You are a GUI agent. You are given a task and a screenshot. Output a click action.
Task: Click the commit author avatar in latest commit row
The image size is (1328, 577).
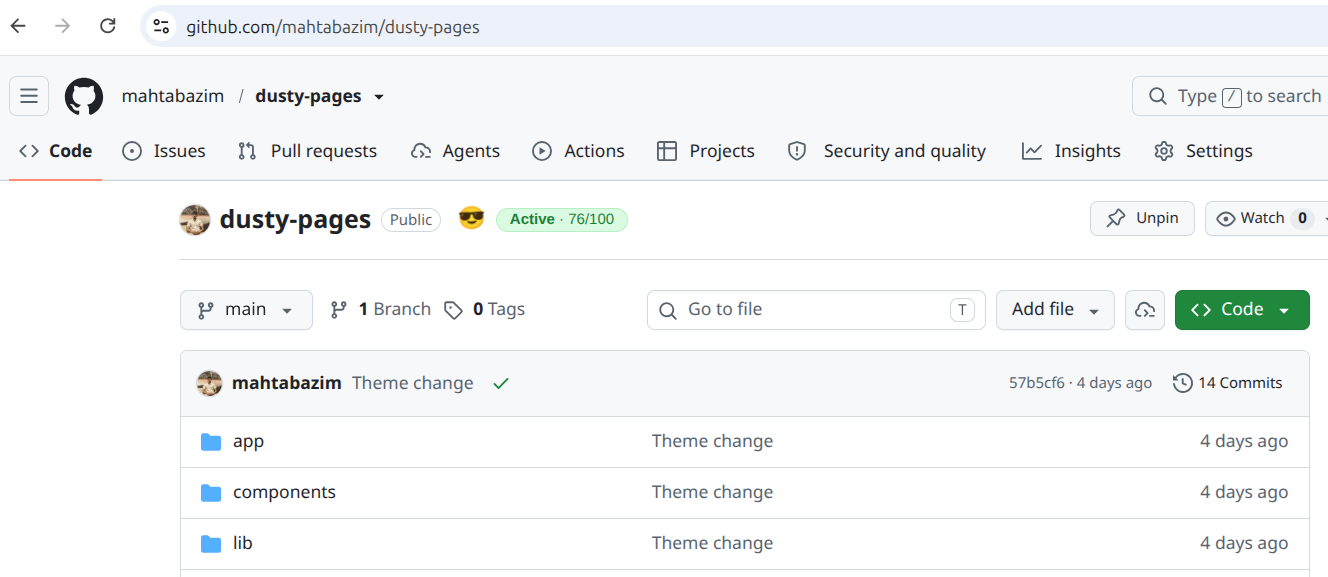[x=209, y=383]
